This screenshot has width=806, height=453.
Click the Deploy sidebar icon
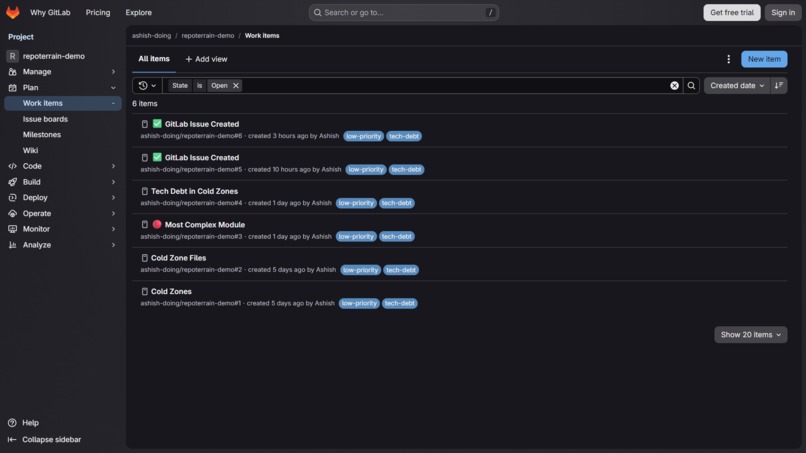(12, 197)
